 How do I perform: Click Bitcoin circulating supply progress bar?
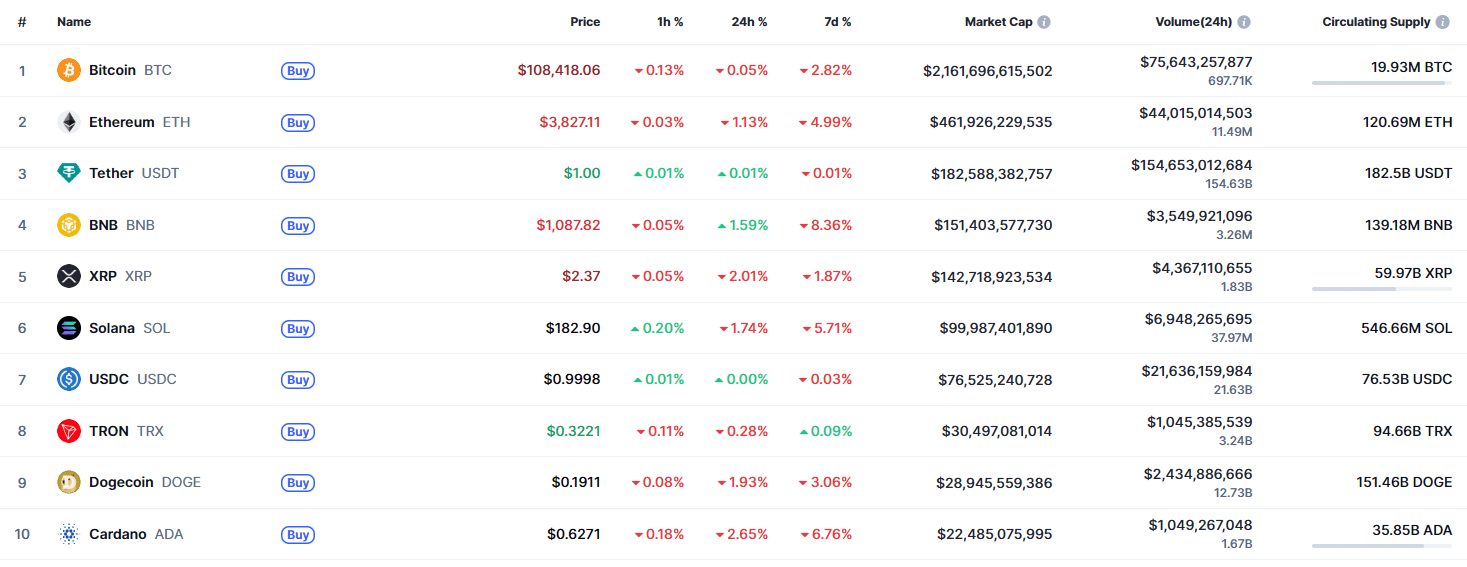pyautogui.click(x=1382, y=83)
